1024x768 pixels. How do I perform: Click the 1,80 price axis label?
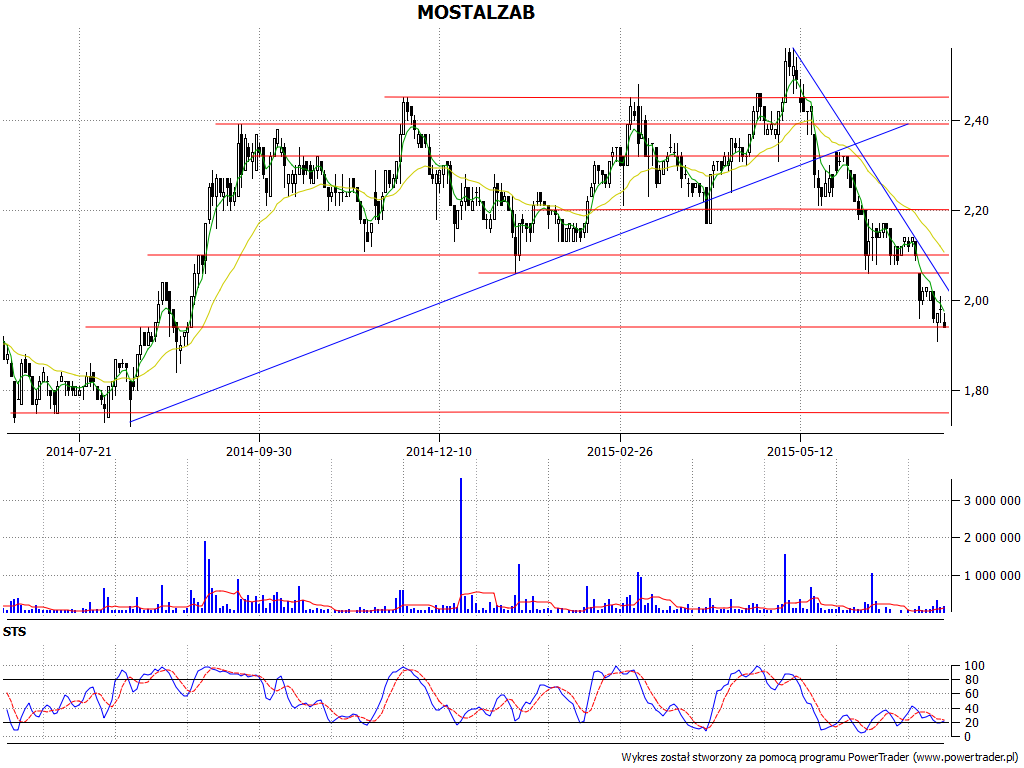click(x=976, y=391)
